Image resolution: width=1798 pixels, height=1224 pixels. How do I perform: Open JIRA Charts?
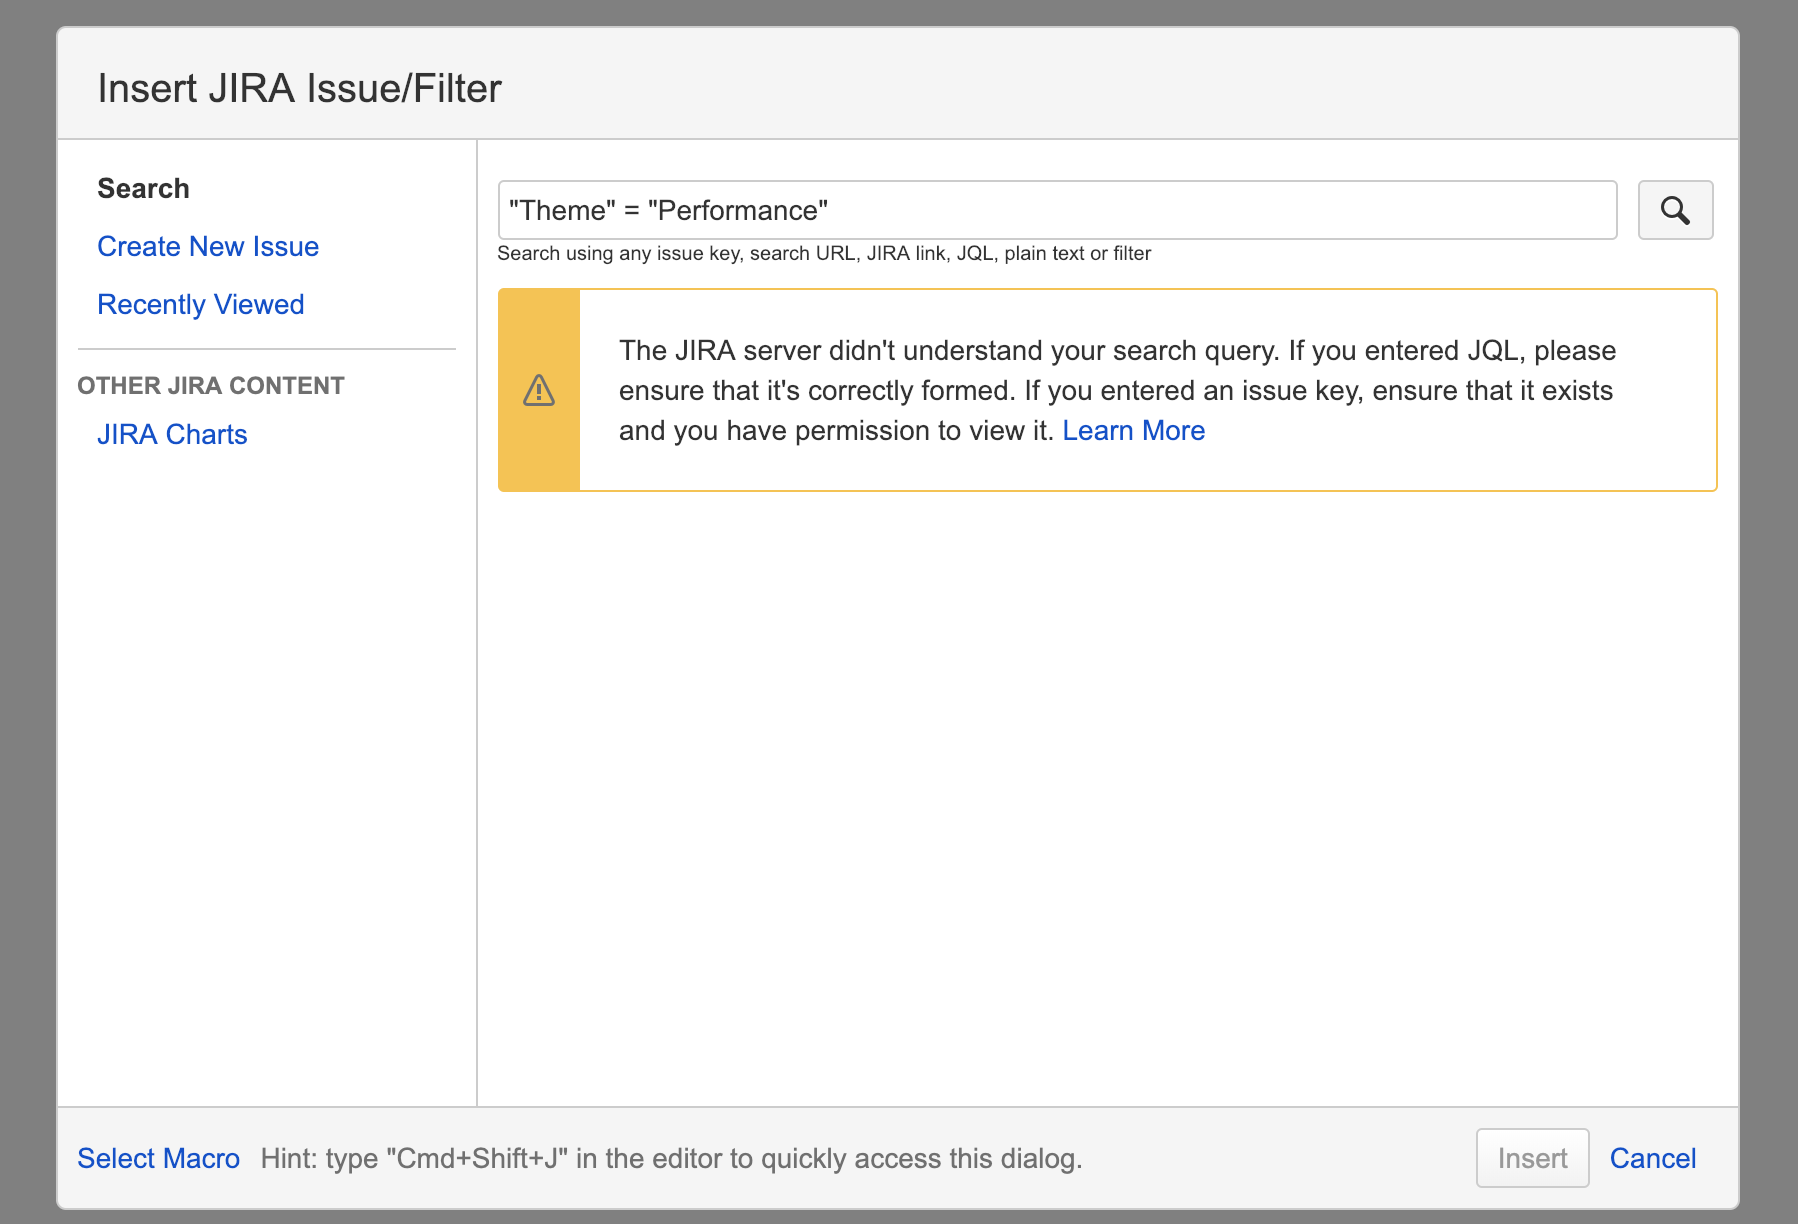point(172,434)
